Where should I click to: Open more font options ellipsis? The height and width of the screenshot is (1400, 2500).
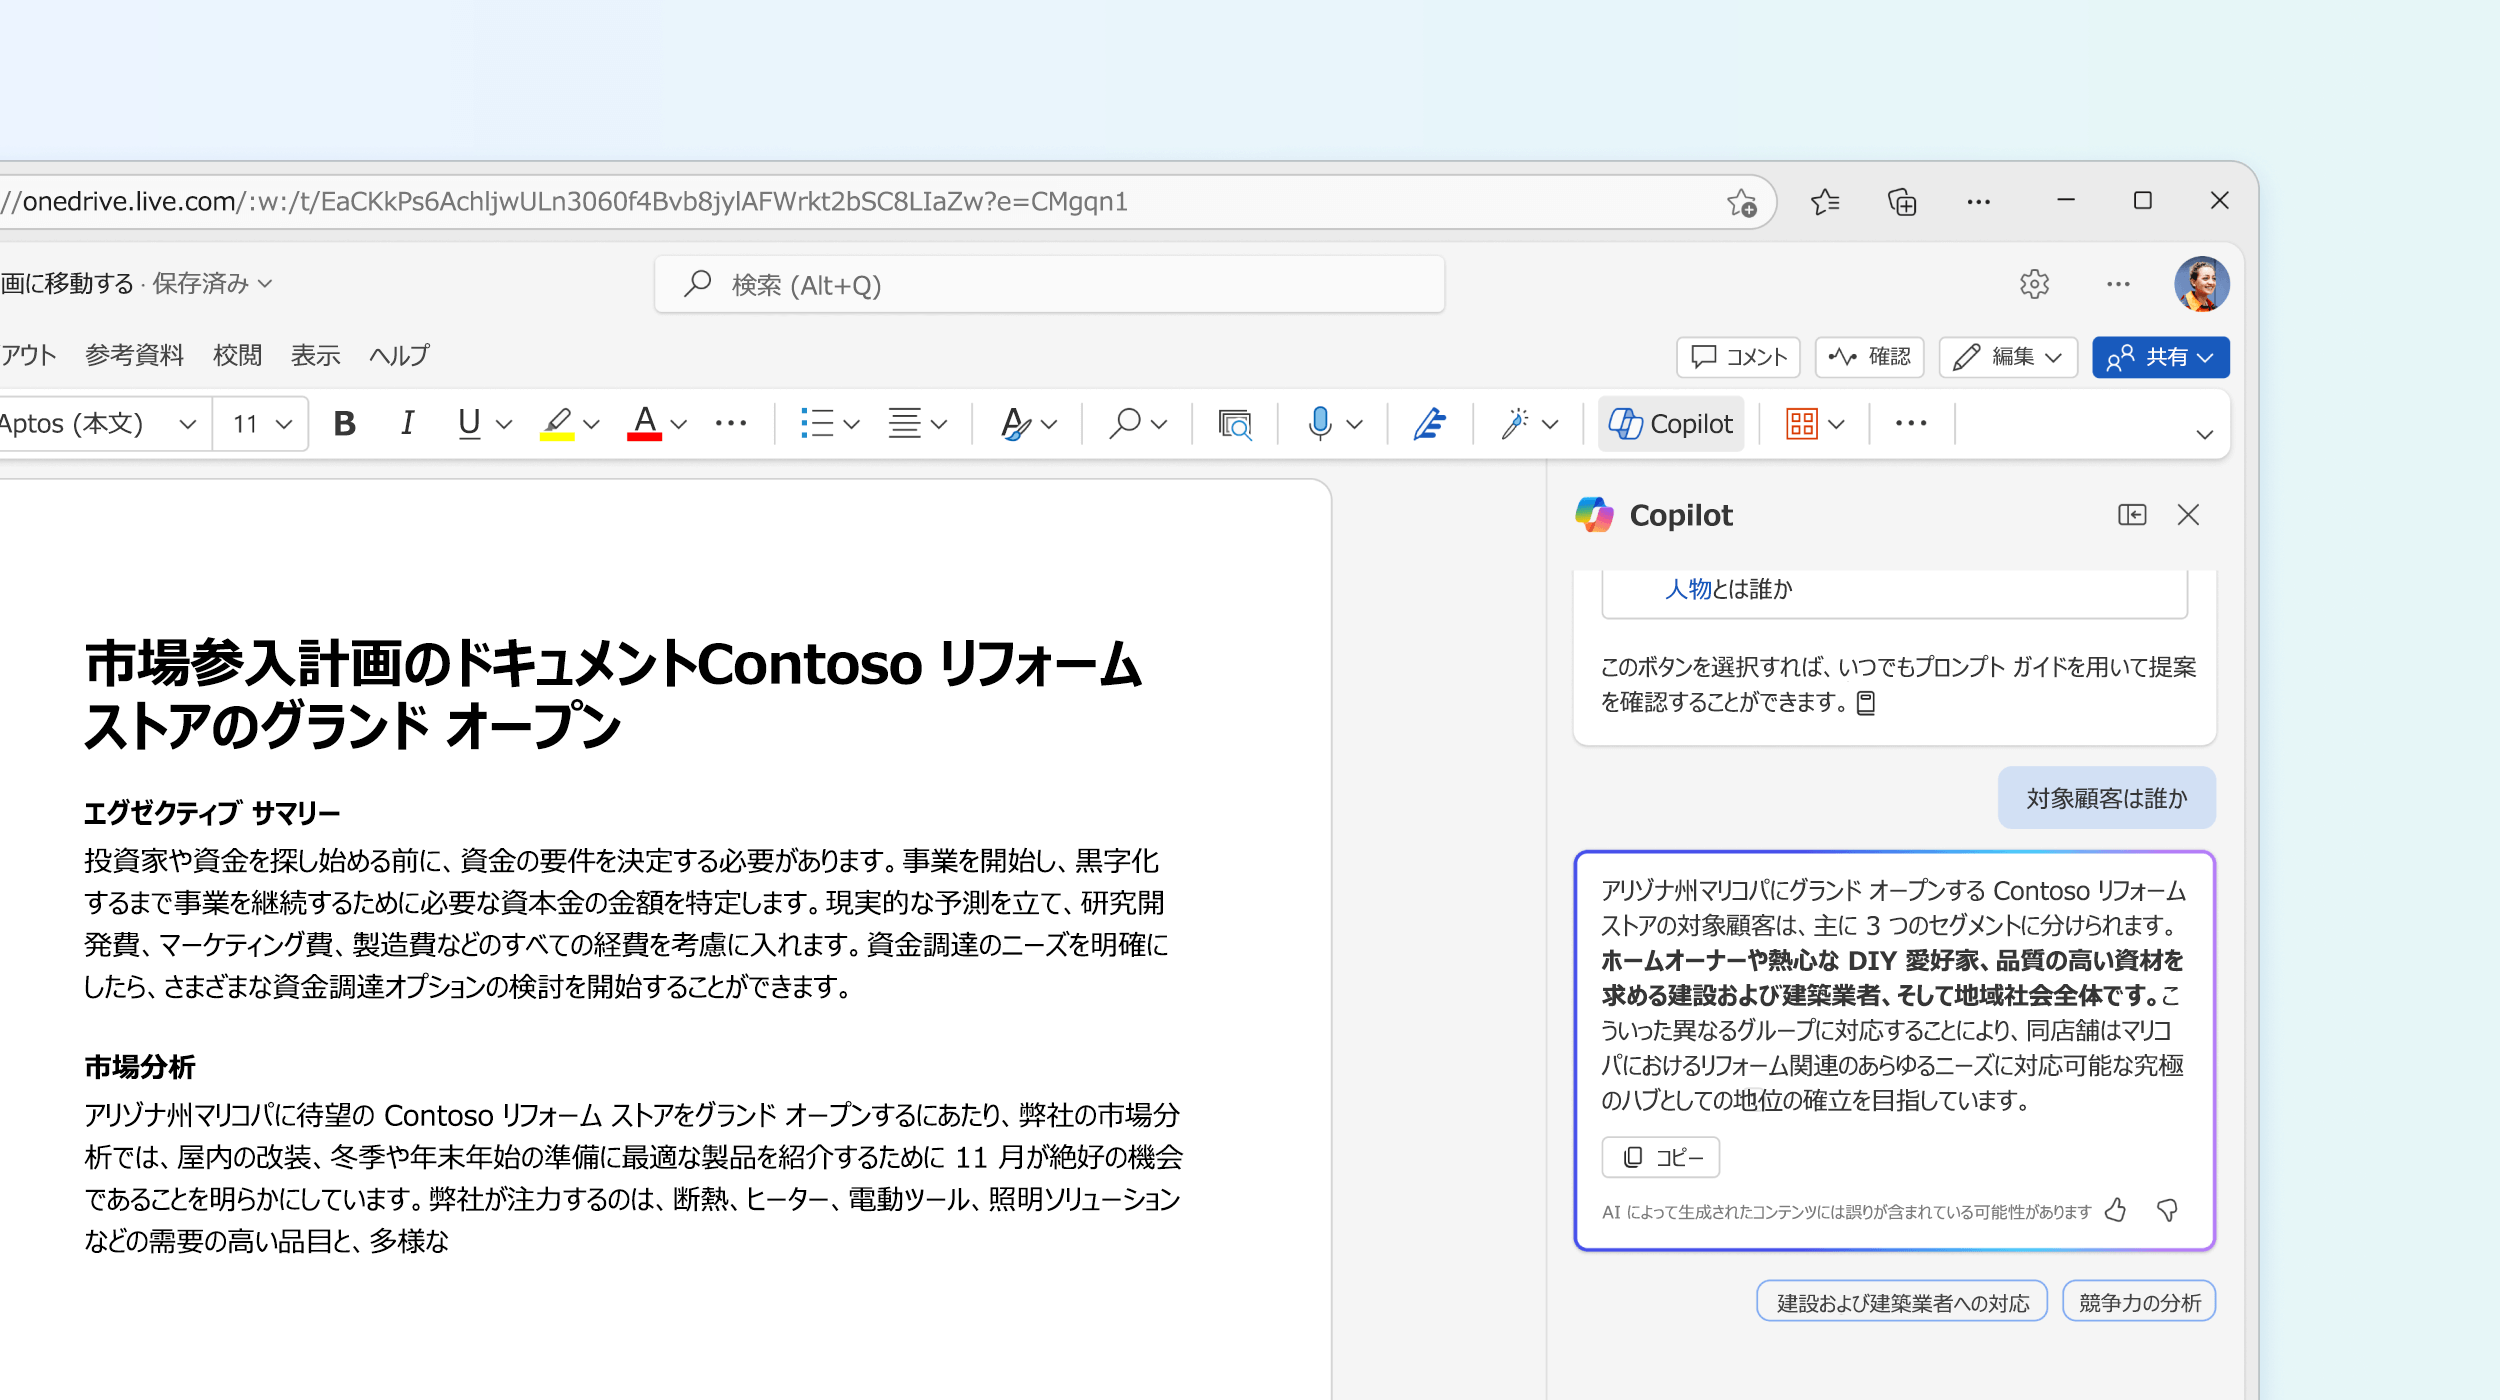pyautogui.click(x=731, y=423)
